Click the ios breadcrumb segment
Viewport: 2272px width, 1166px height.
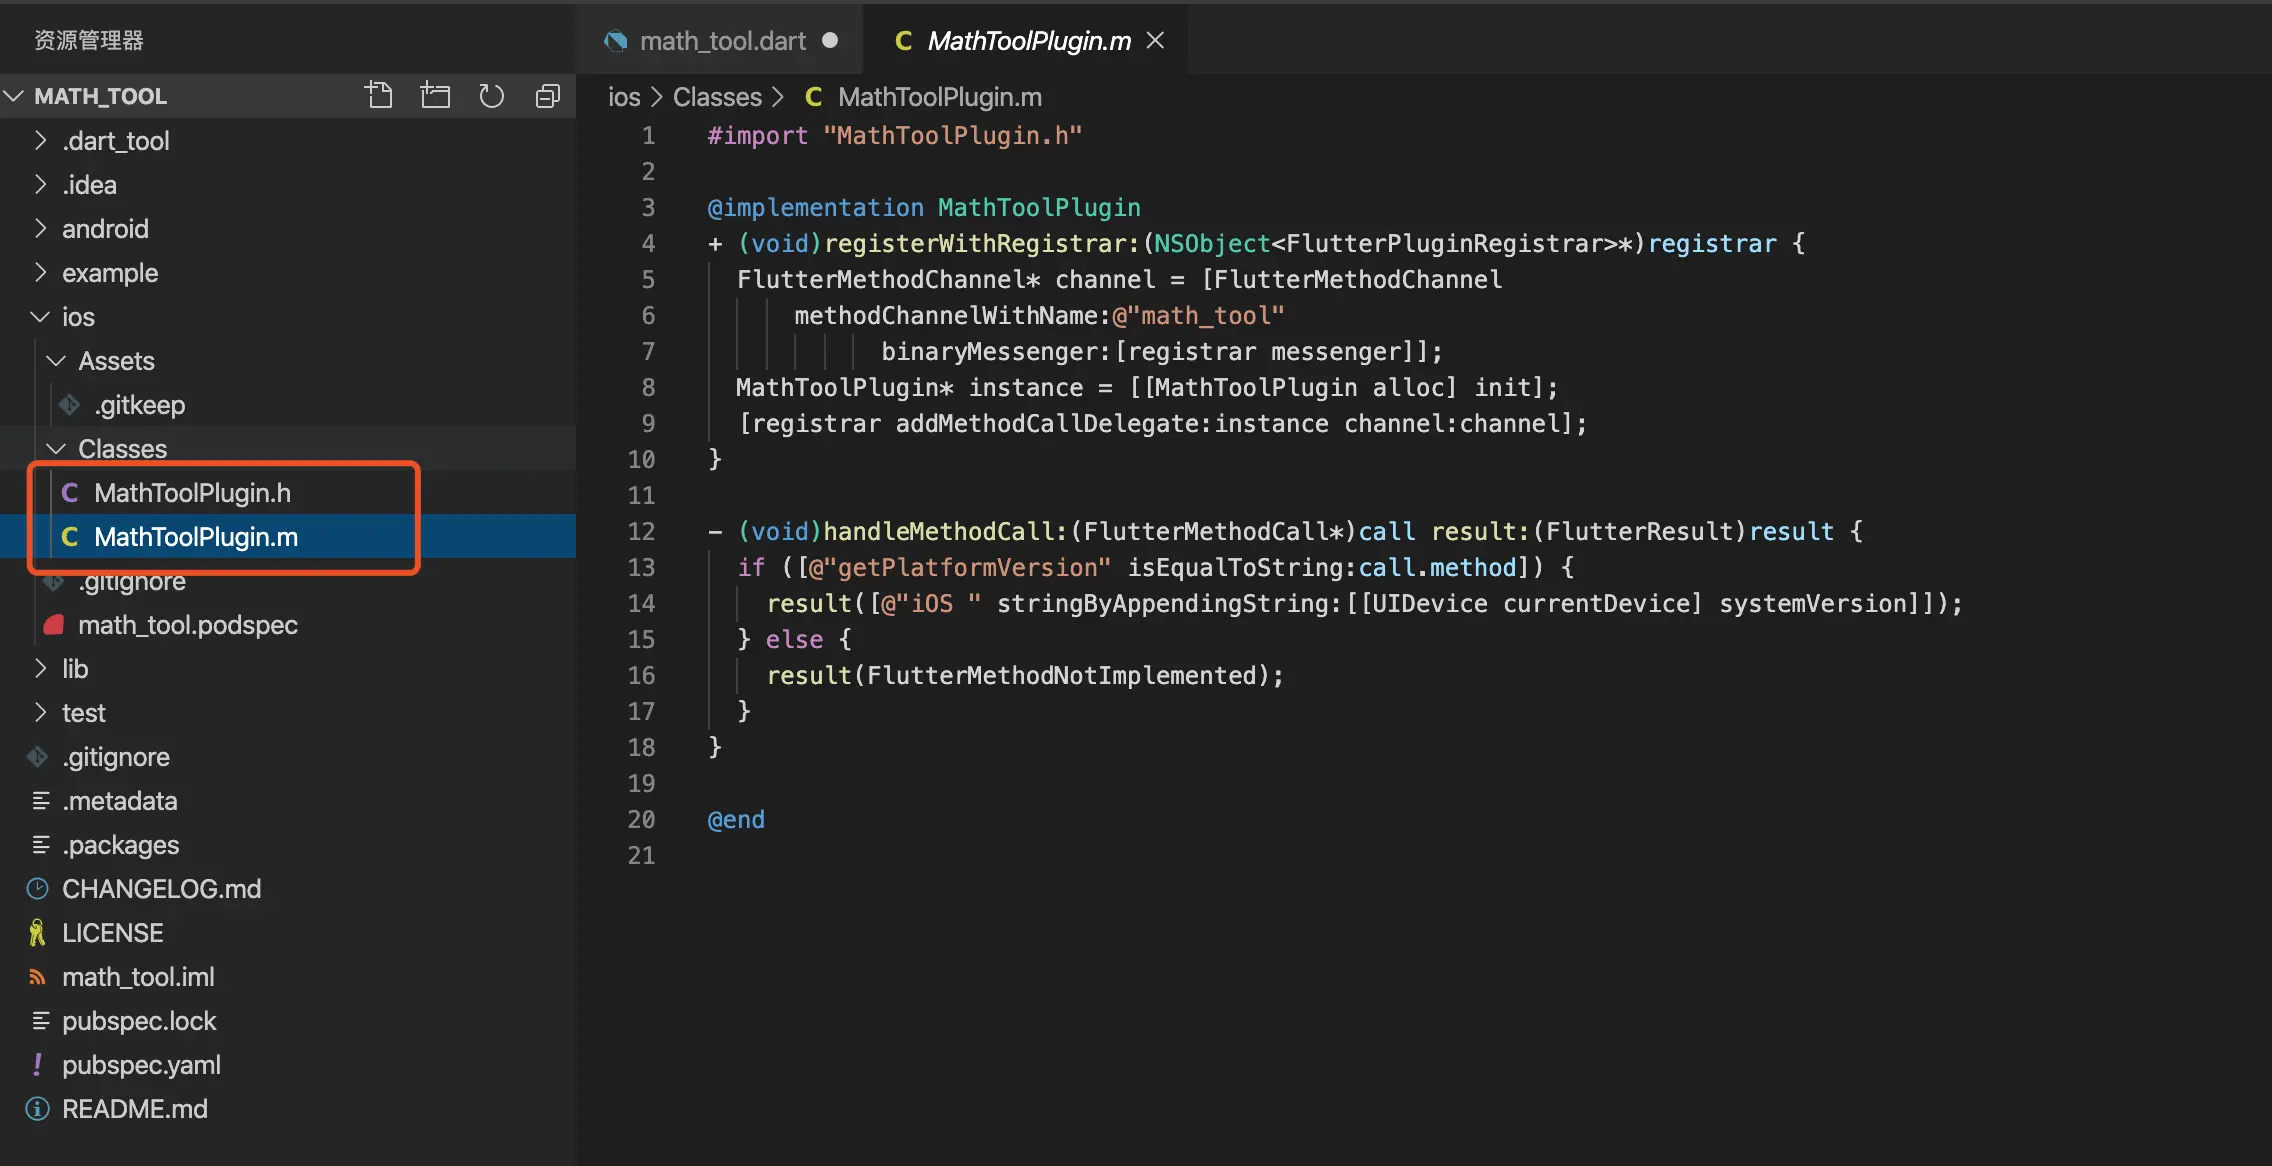click(624, 97)
